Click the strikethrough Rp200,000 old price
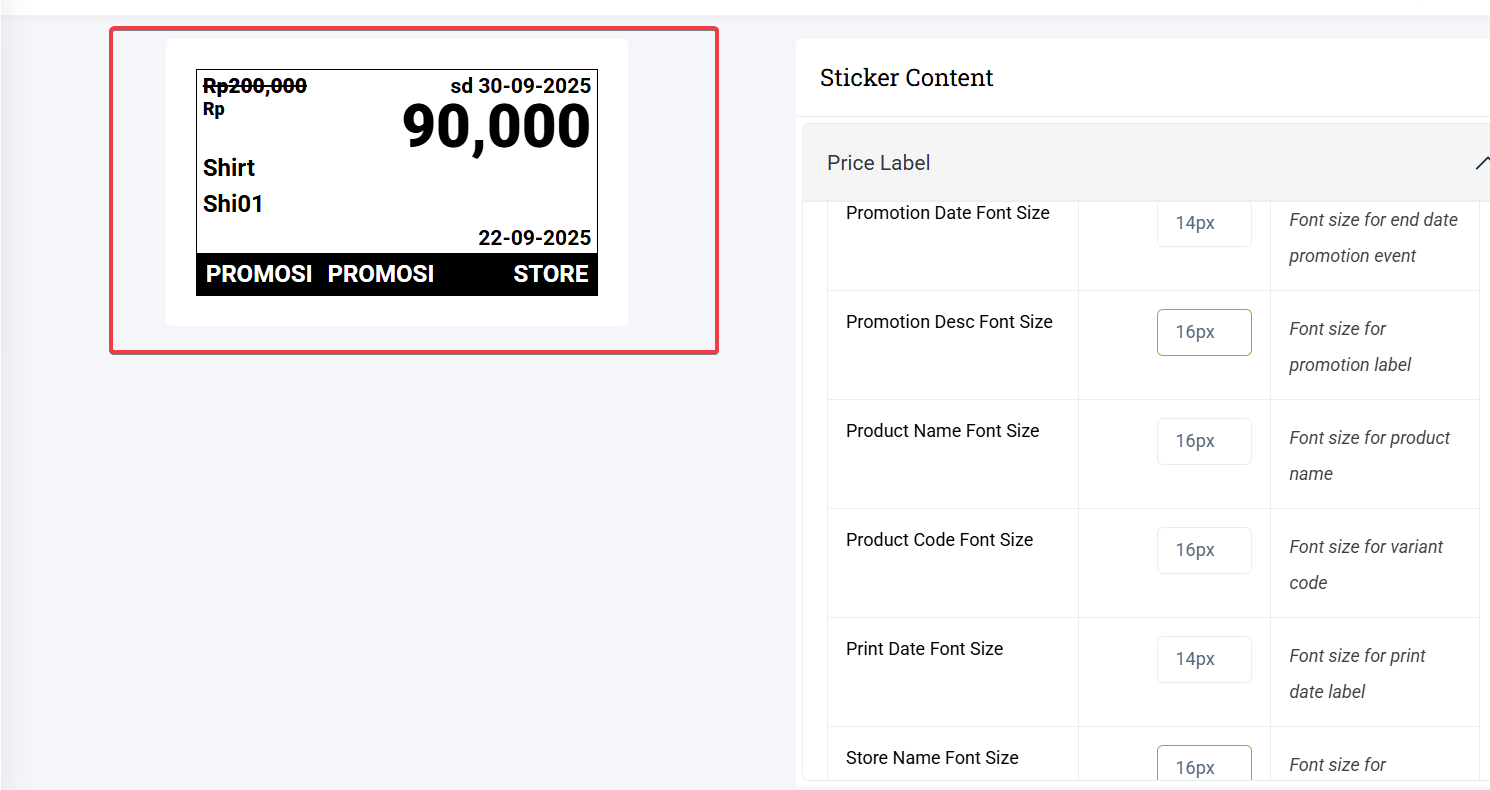 tap(255, 87)
